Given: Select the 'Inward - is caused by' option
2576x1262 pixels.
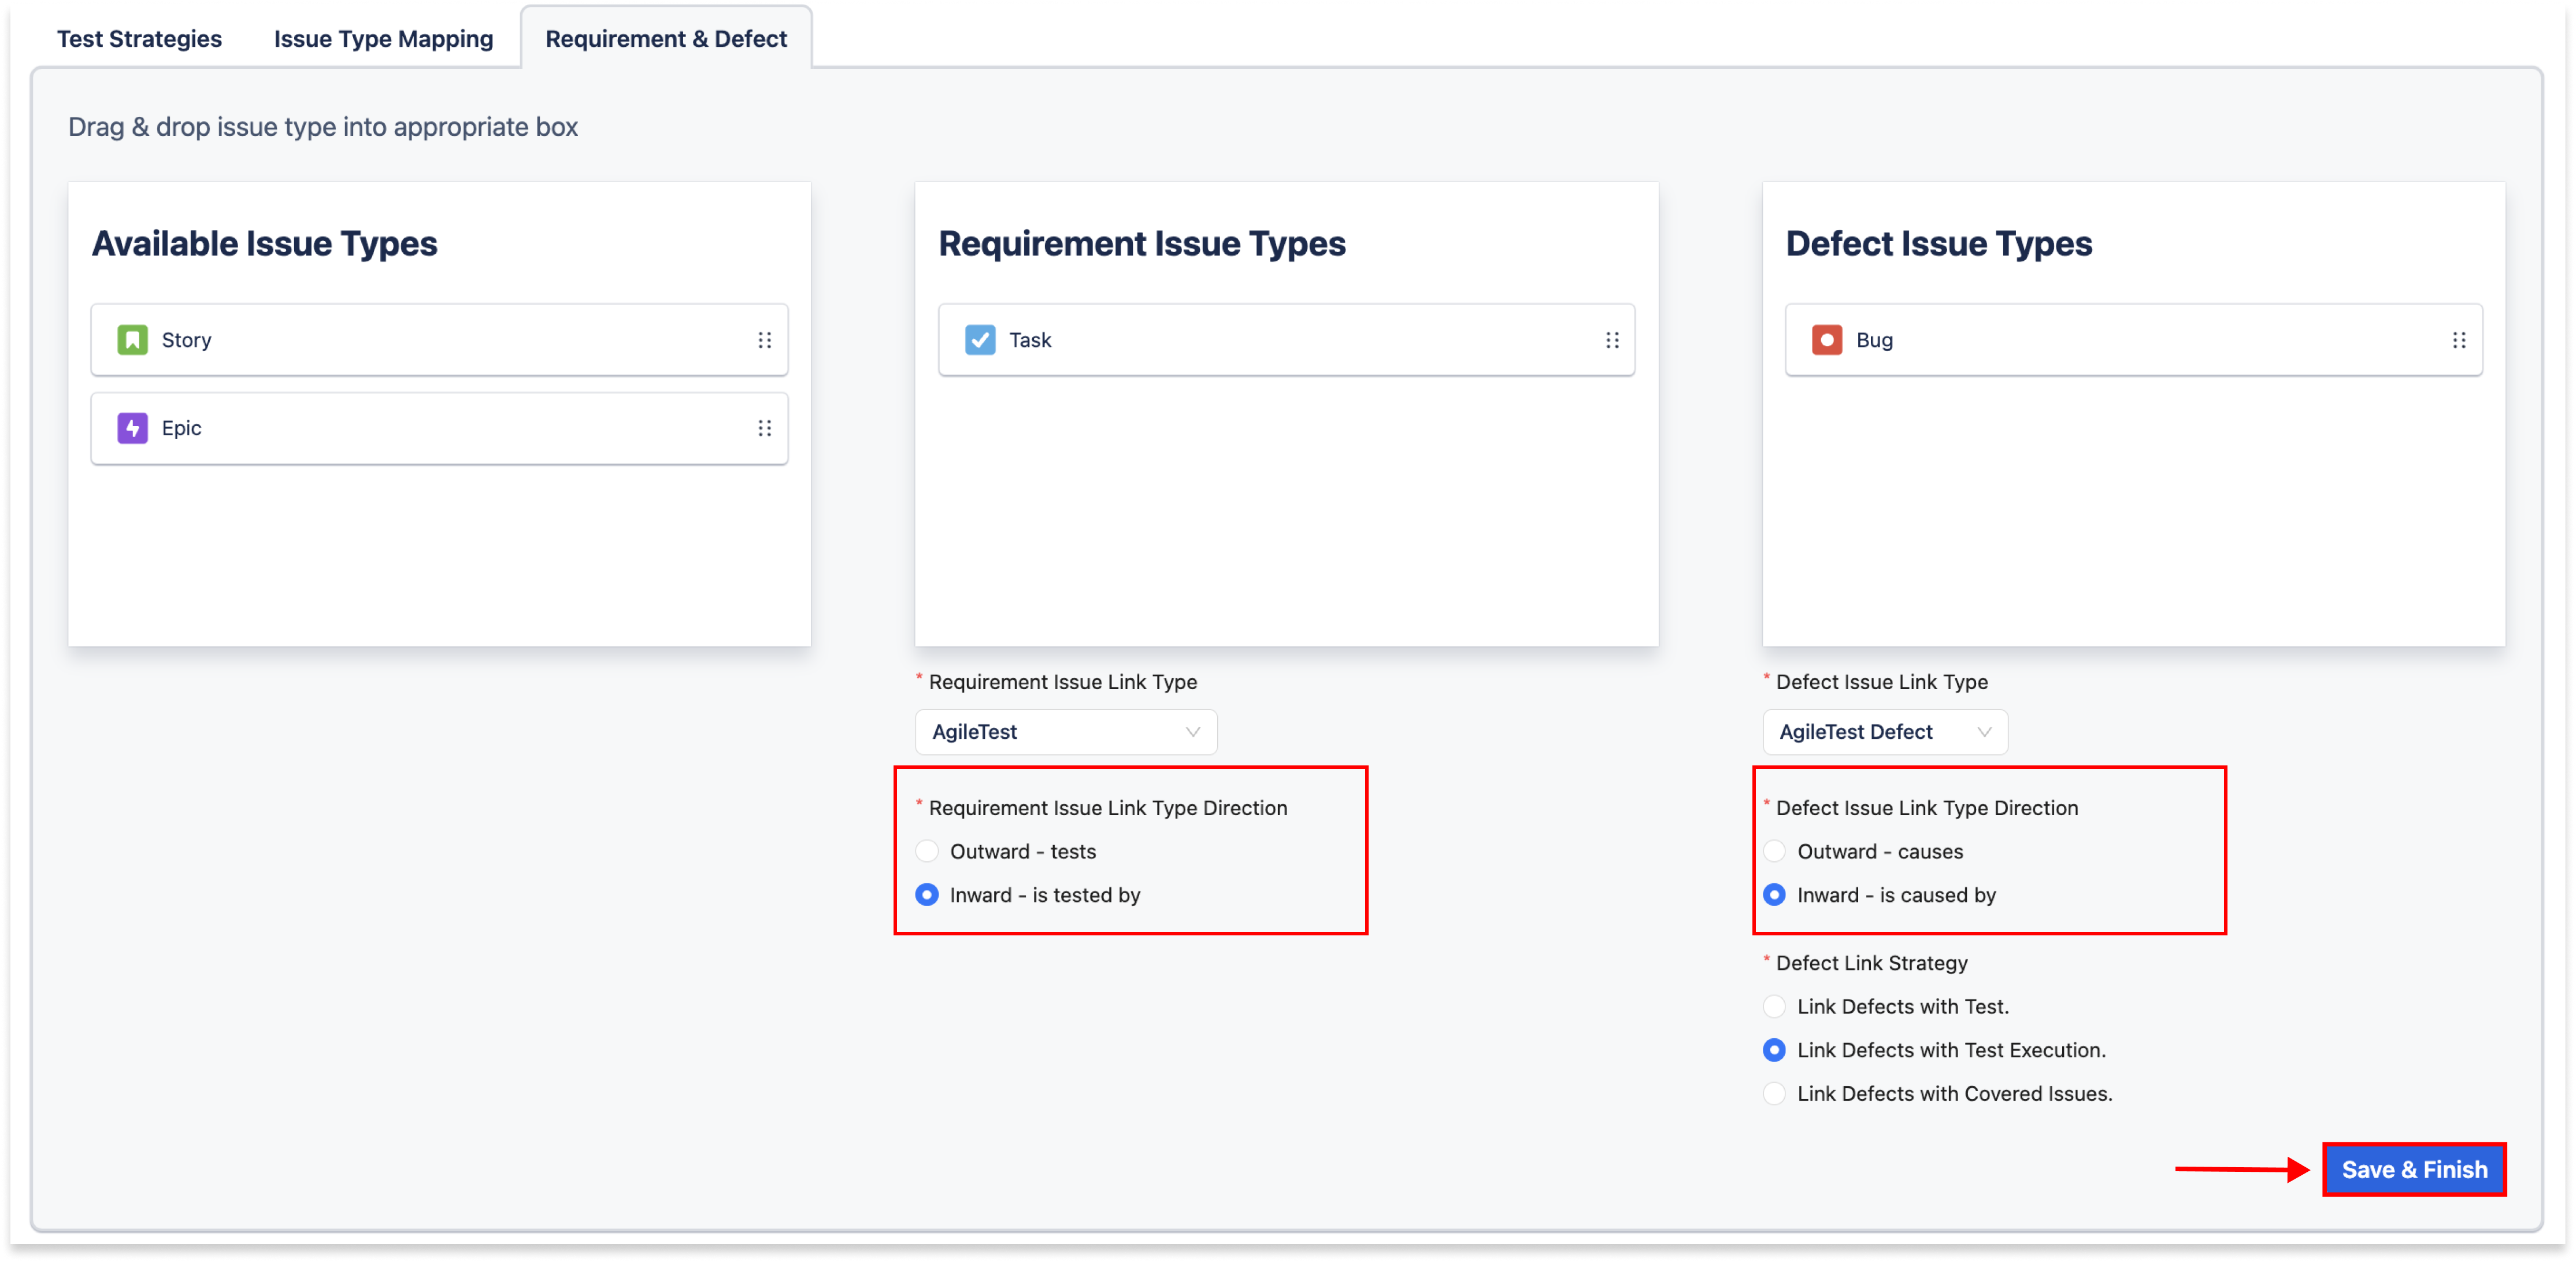Looking at the screenshot, I should tap(1774, 895).
